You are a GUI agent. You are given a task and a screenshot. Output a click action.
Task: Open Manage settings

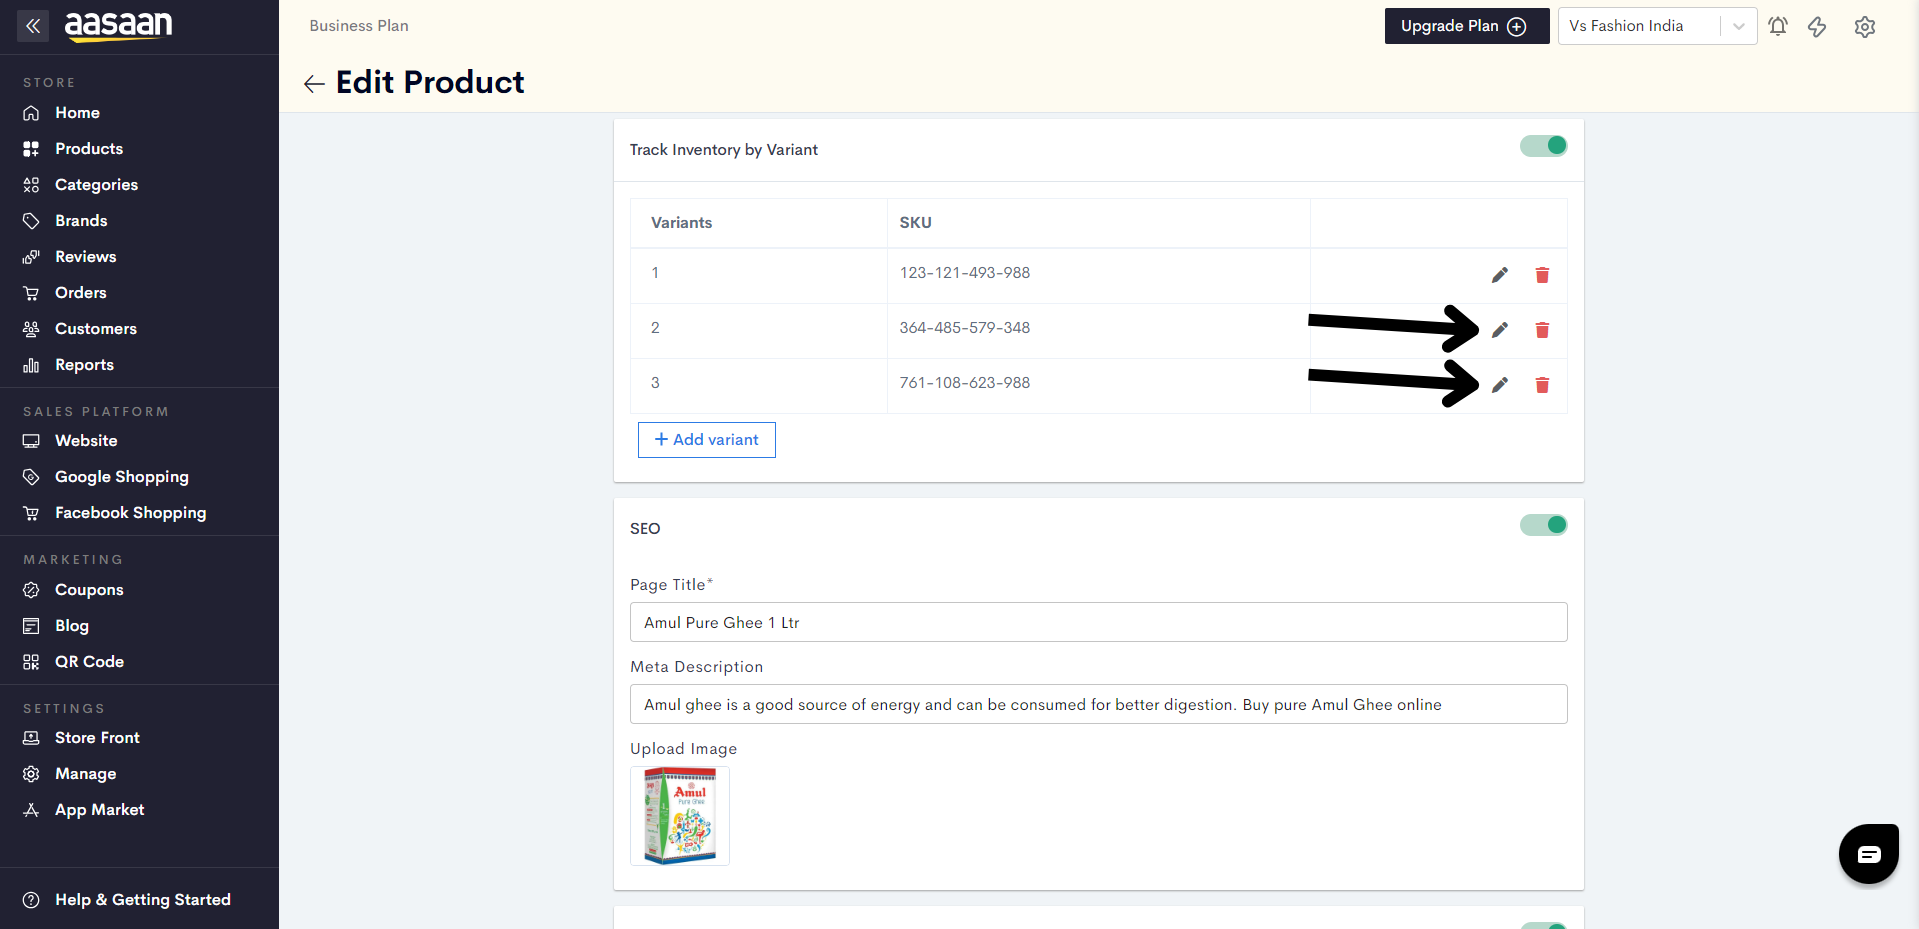(85, 774)
